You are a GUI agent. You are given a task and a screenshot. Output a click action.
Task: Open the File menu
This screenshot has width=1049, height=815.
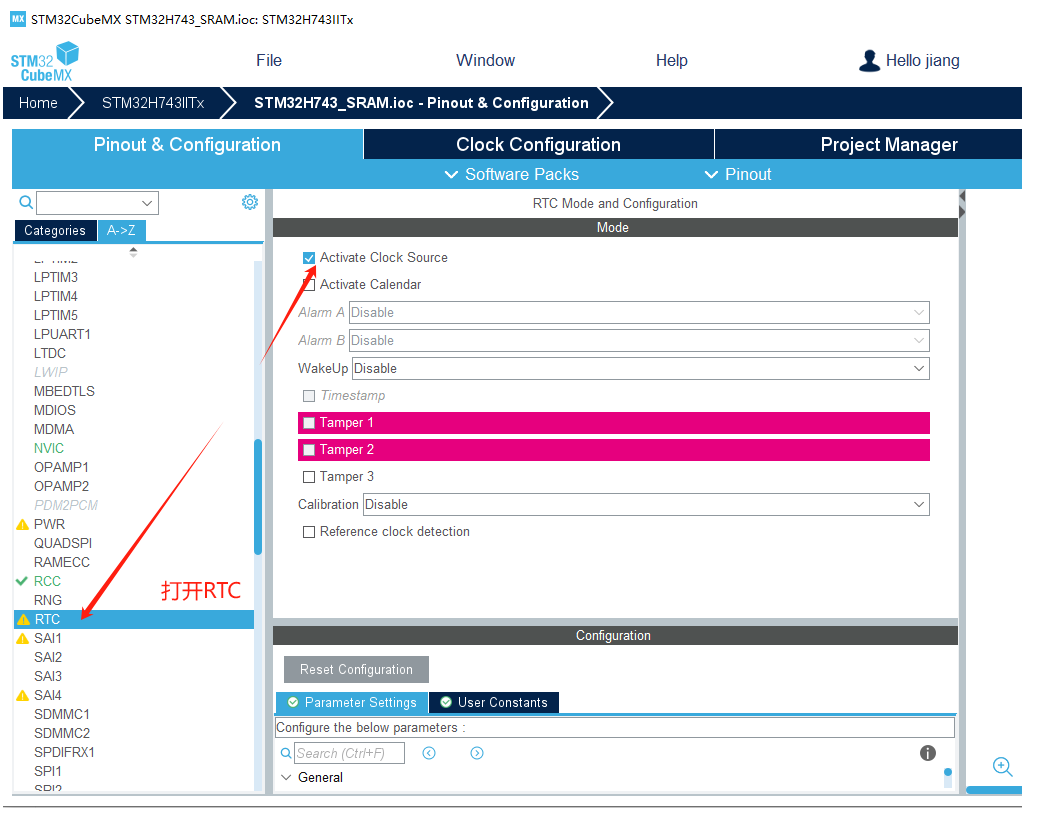pyautogui.click(x=269, y=60)
